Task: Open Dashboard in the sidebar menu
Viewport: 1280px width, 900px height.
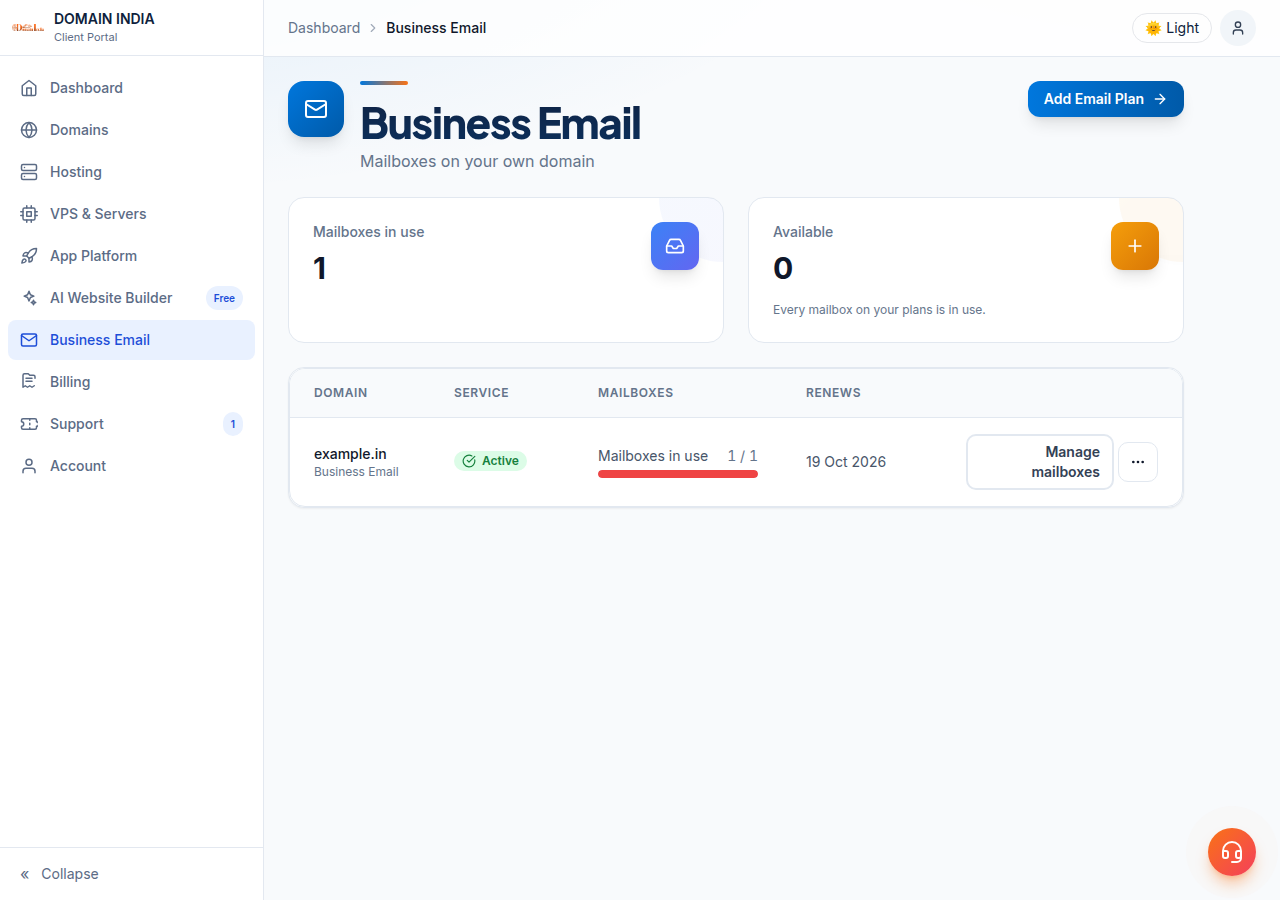Action: click(131, 88)
